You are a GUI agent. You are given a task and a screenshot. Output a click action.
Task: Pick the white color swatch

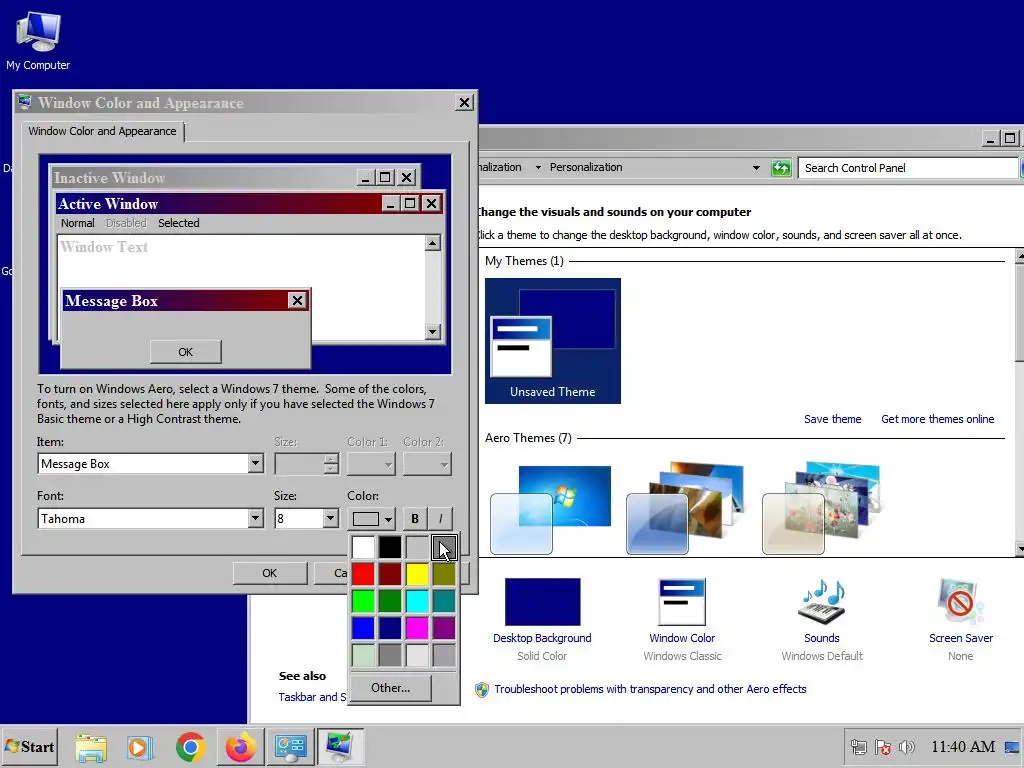[363, 547]
